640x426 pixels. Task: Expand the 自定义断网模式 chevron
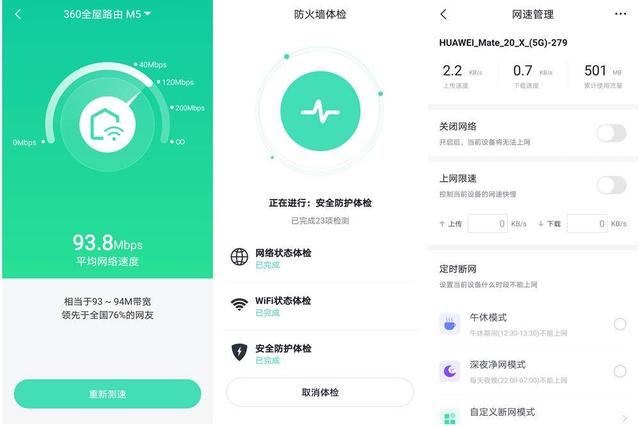coord(624,418)
